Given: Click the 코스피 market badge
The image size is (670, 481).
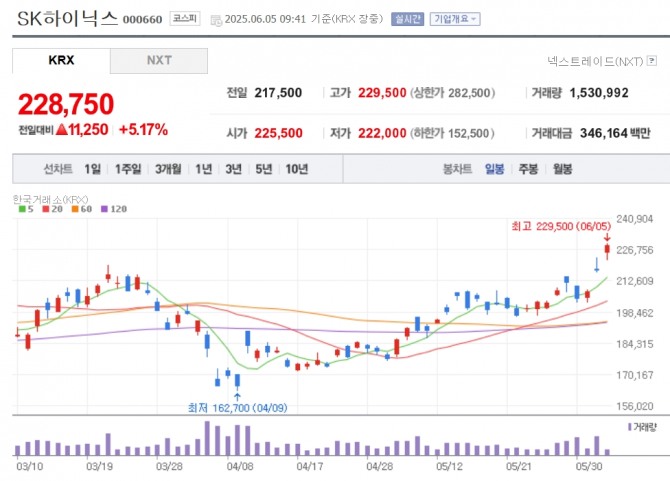Looking at the screenshot, I should [x=184, y=19].
